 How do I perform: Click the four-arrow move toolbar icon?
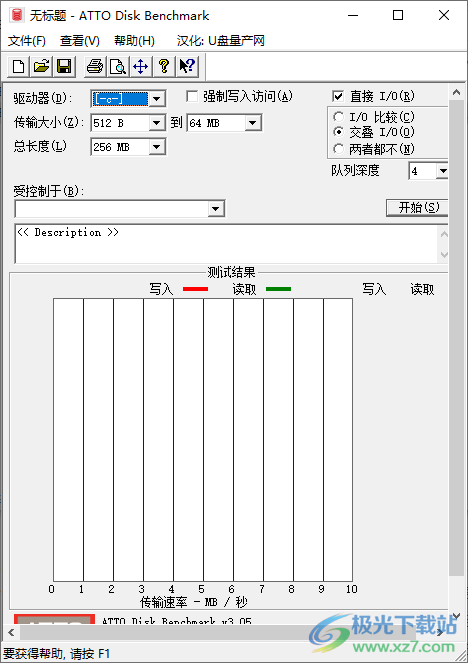(x=140, y=66)
